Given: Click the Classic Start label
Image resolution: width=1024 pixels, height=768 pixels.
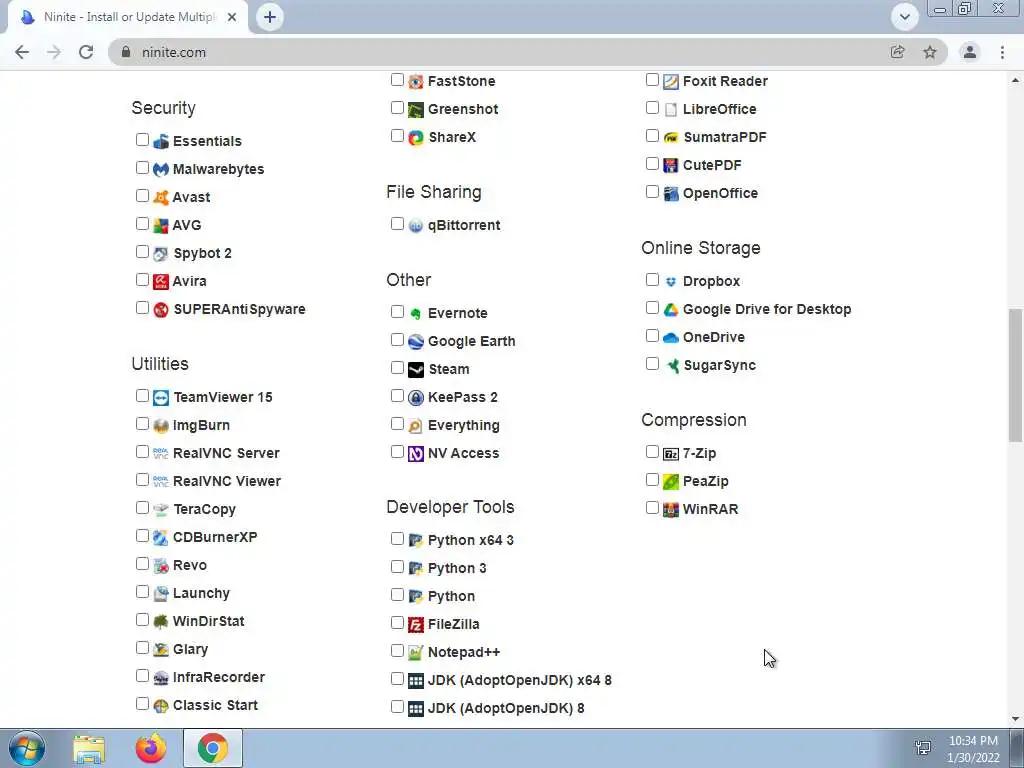Looking at the screenshot, I should pos(216,705).
